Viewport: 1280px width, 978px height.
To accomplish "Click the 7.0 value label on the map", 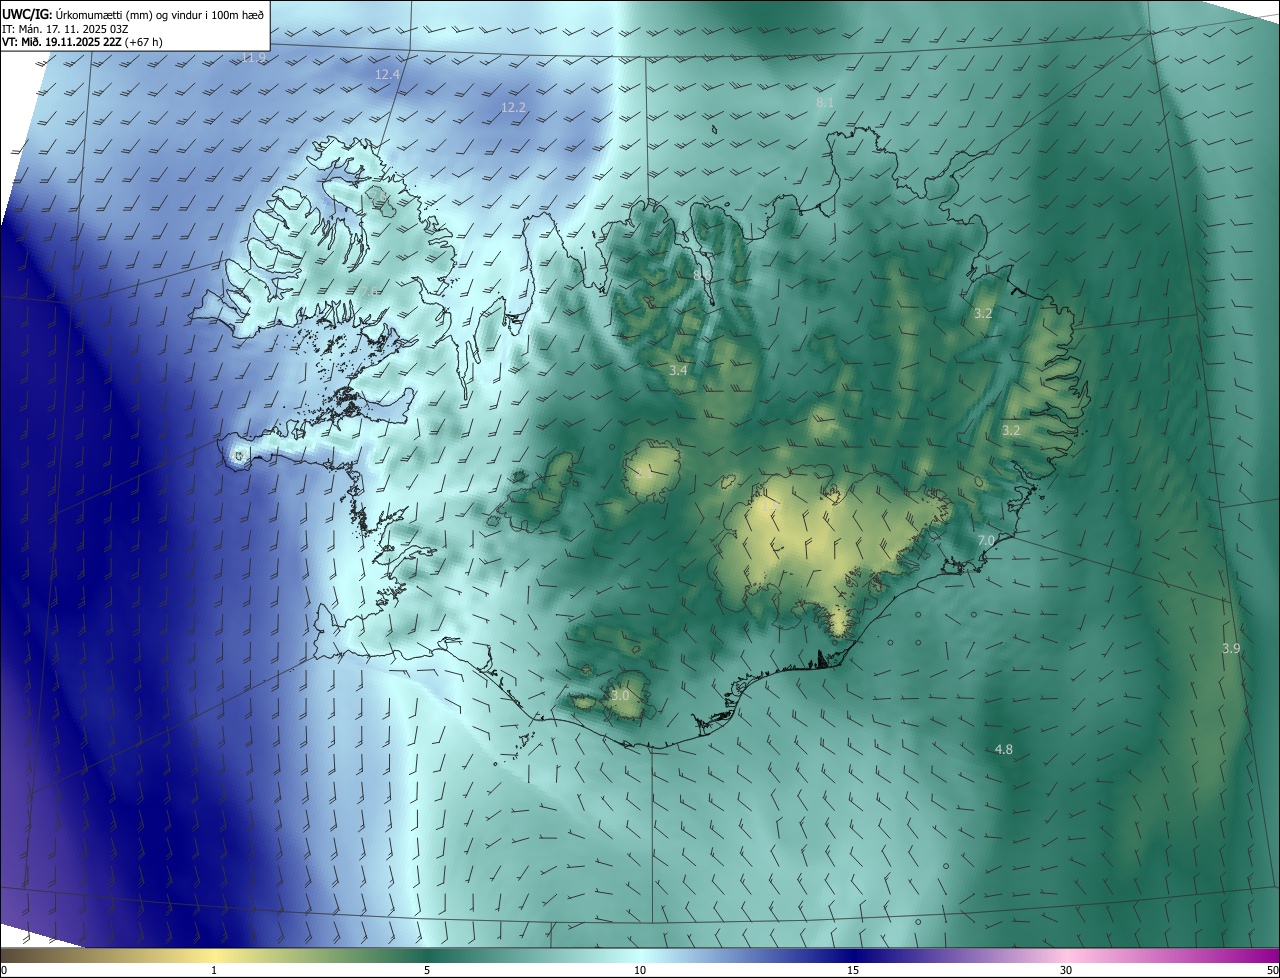I will click(985, 541).
